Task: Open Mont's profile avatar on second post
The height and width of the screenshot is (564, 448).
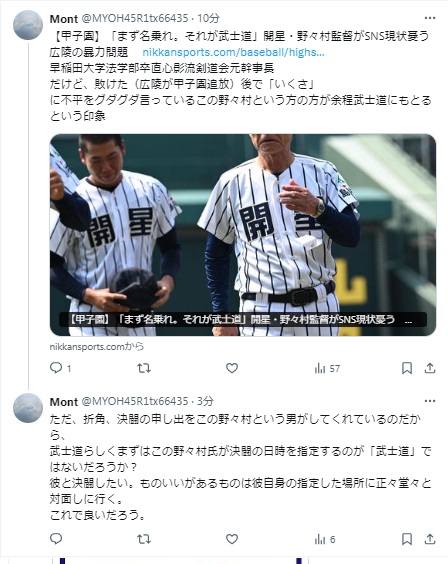Action: click(28, 408)
